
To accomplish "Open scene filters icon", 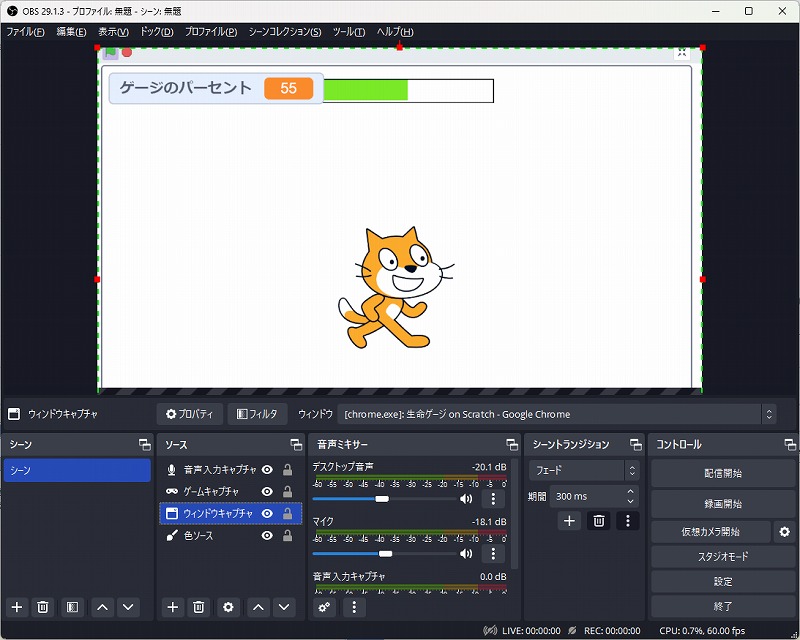I will click(x=72, y=607).
